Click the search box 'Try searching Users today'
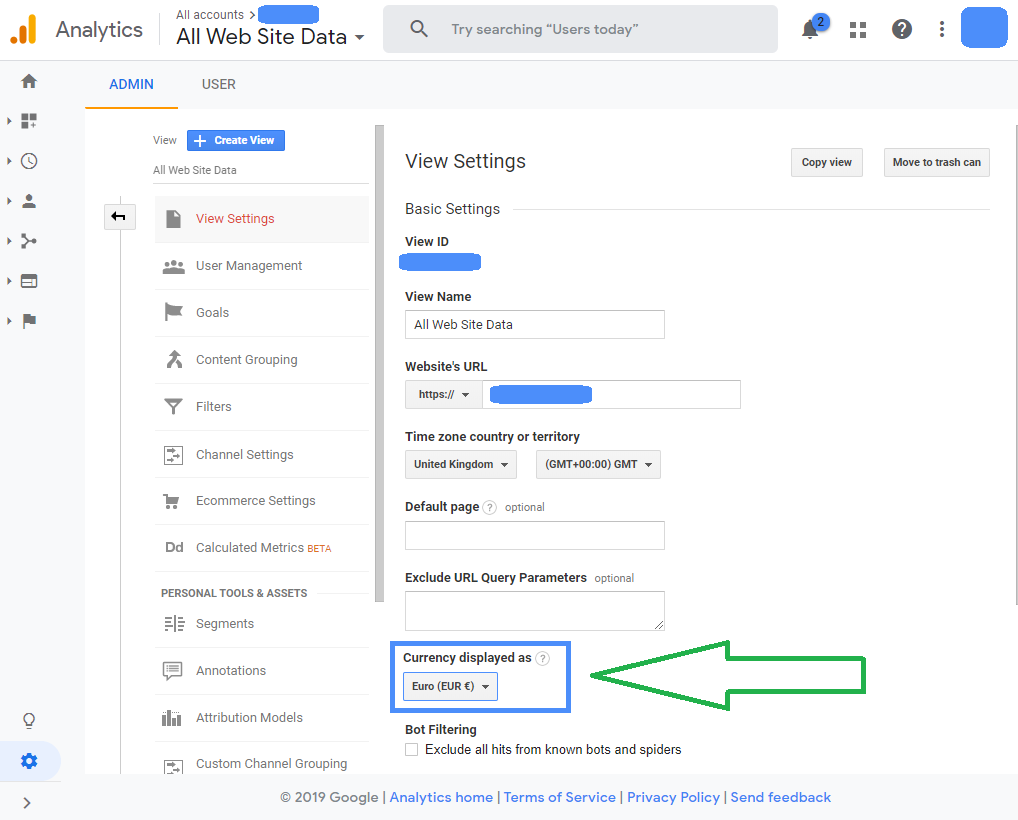Screen dimensions: 1018x820 point(580,29)
